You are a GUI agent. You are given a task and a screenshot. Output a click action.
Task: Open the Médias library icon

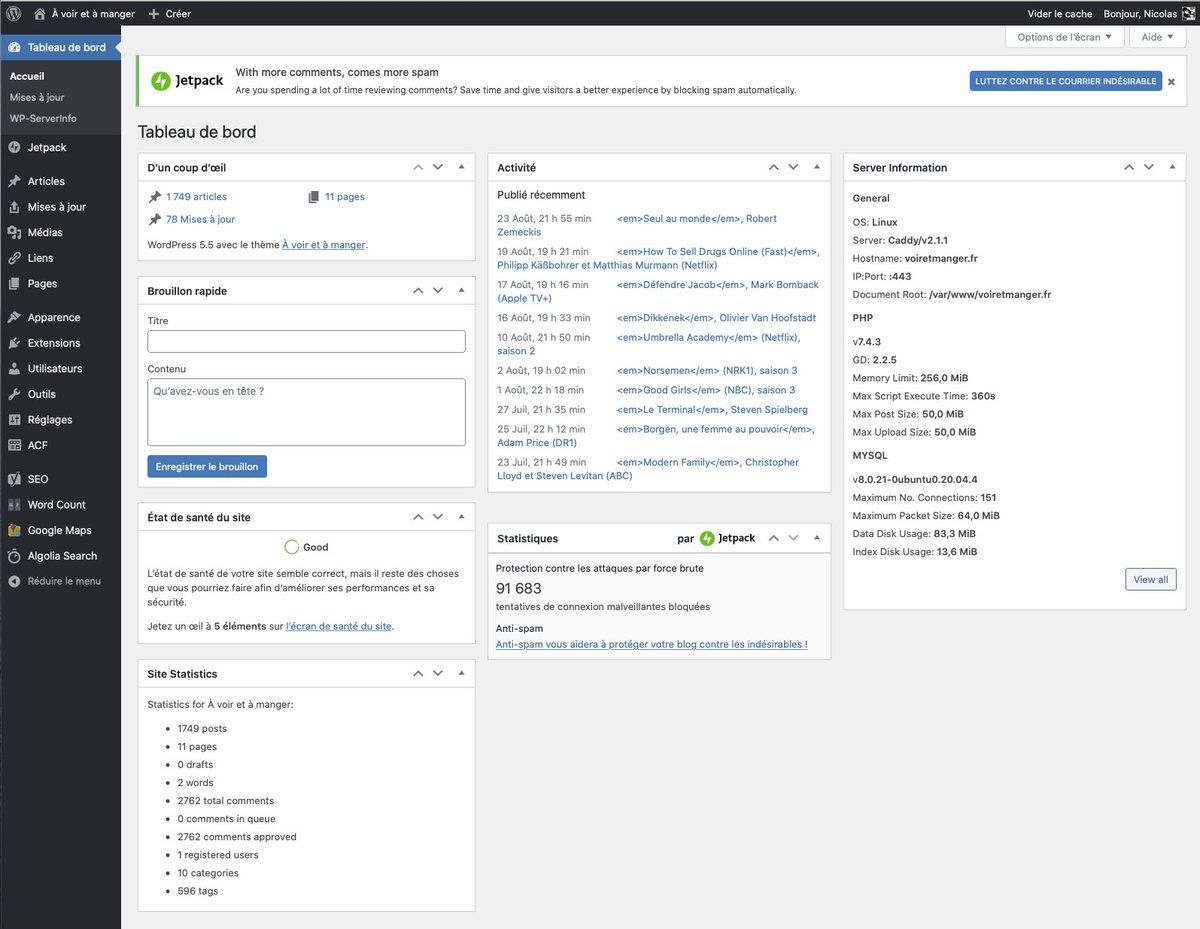[14, 232]
